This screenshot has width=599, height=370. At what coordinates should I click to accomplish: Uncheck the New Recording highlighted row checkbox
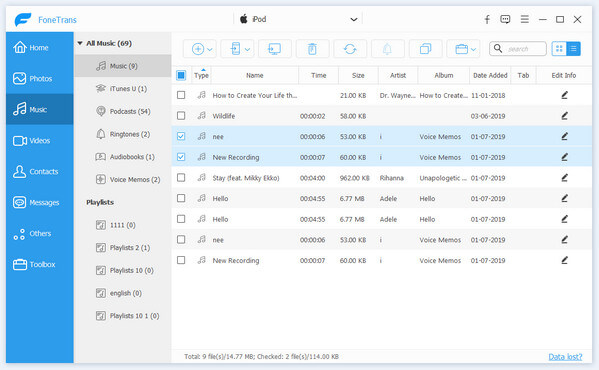coord(181,157)
